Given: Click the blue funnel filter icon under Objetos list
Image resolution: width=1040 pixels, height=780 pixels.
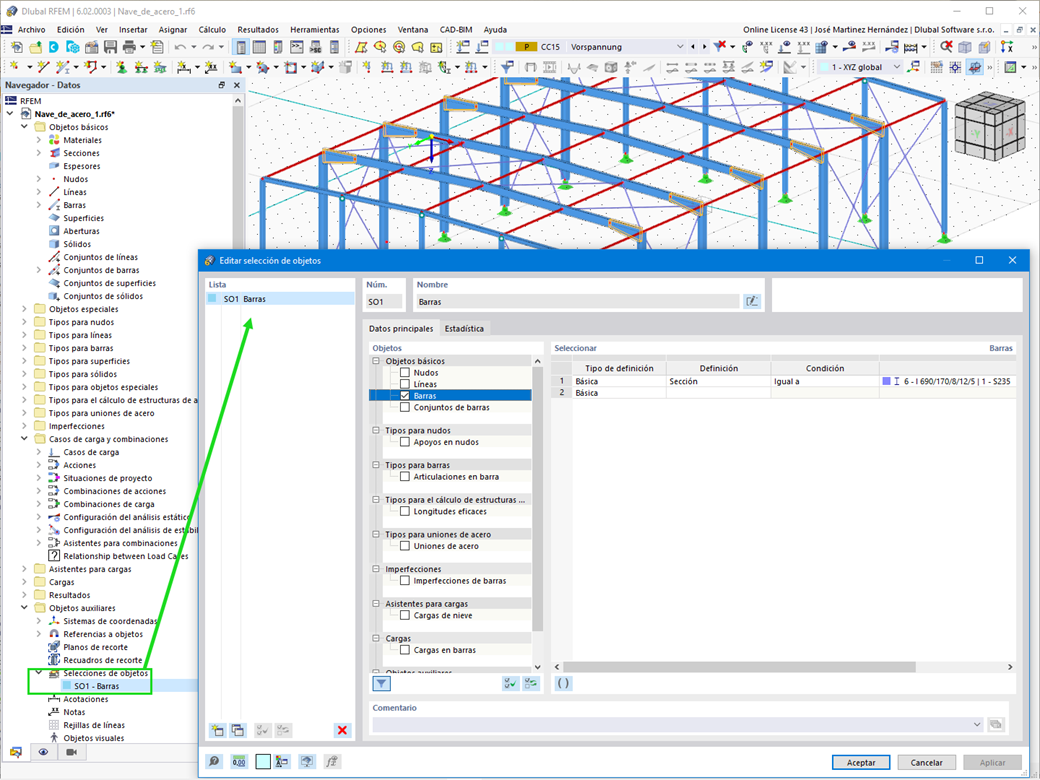Looking at the screenshot, I should click(381, 683).
